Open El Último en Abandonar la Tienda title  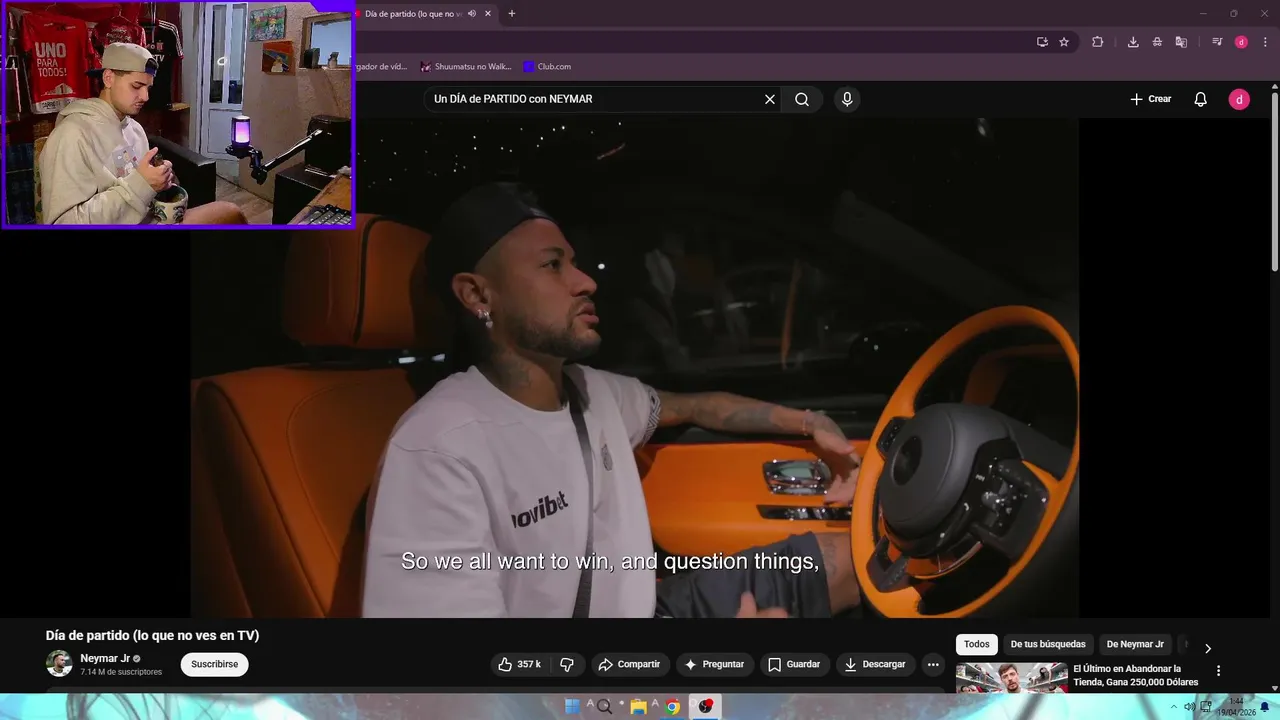(1135, 675)
